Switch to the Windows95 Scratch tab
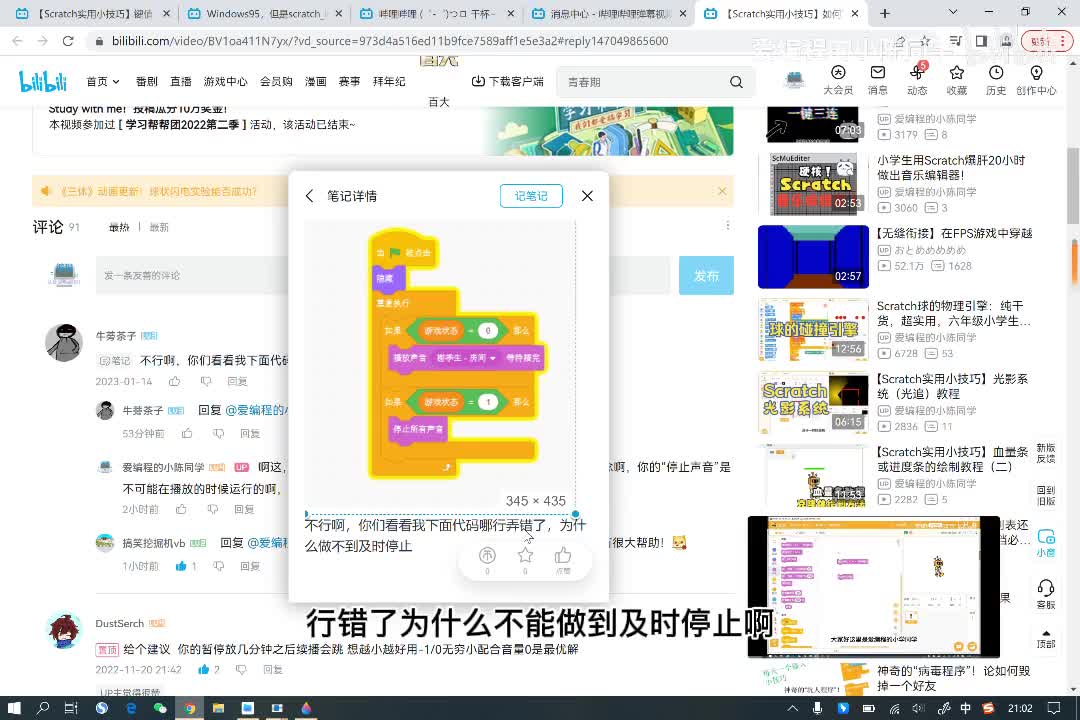The width and height of the screenshot is (1080, 720). [264, 13]
